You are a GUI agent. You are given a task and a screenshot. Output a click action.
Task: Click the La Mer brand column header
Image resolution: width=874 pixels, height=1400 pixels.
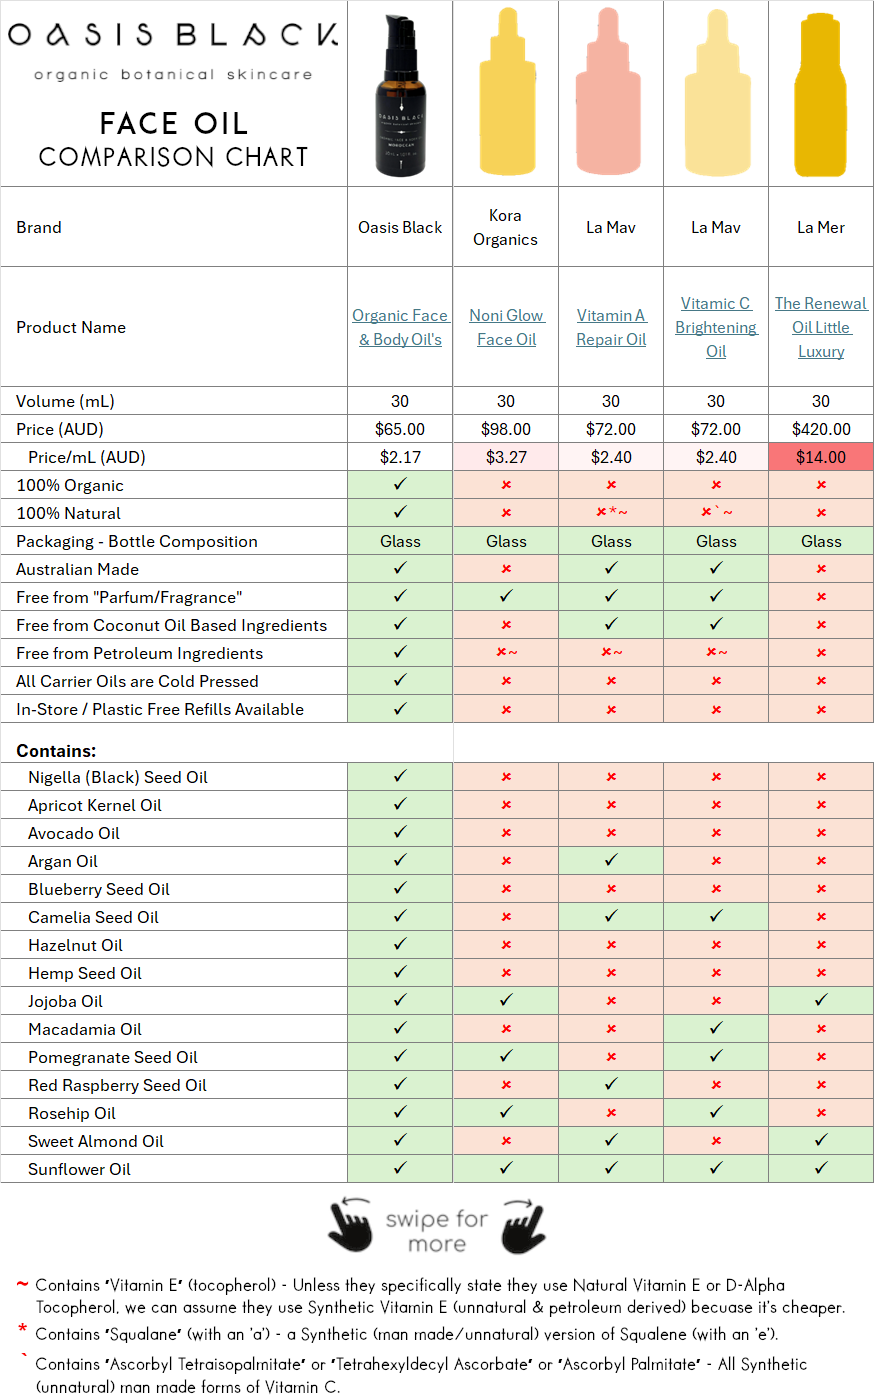[x=820, y=227]
